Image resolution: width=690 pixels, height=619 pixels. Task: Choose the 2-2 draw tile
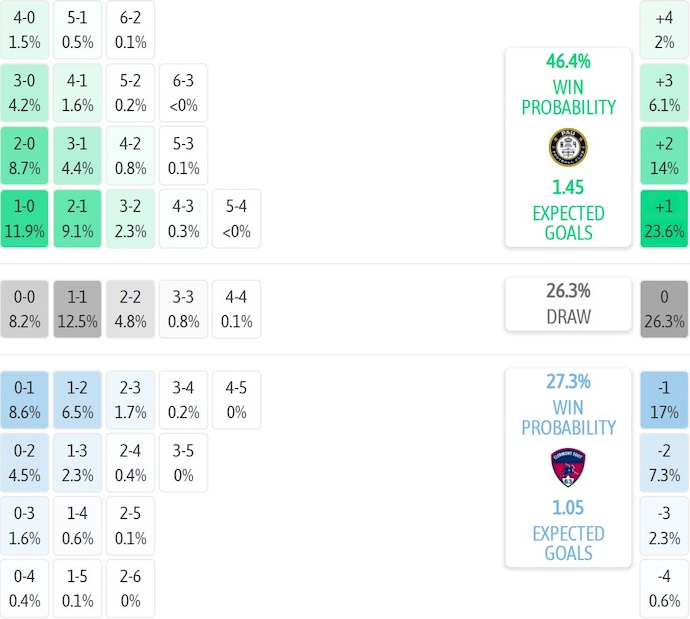click(131, 308)
